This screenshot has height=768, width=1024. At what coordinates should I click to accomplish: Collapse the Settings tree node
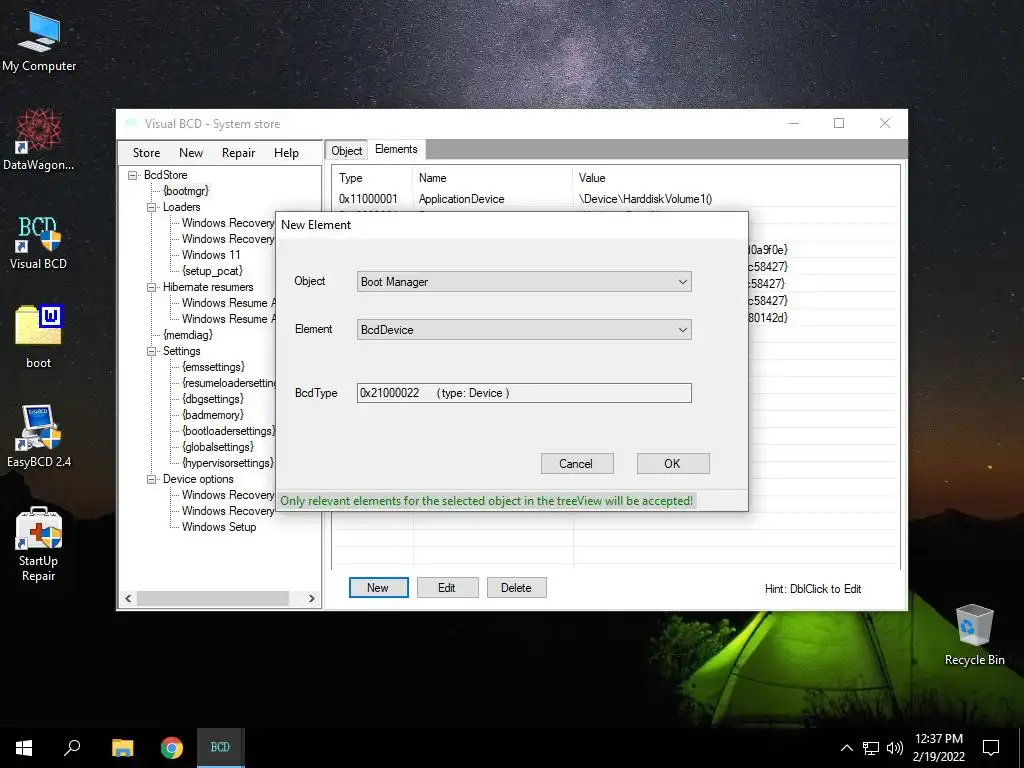click(x=152, y=351)
